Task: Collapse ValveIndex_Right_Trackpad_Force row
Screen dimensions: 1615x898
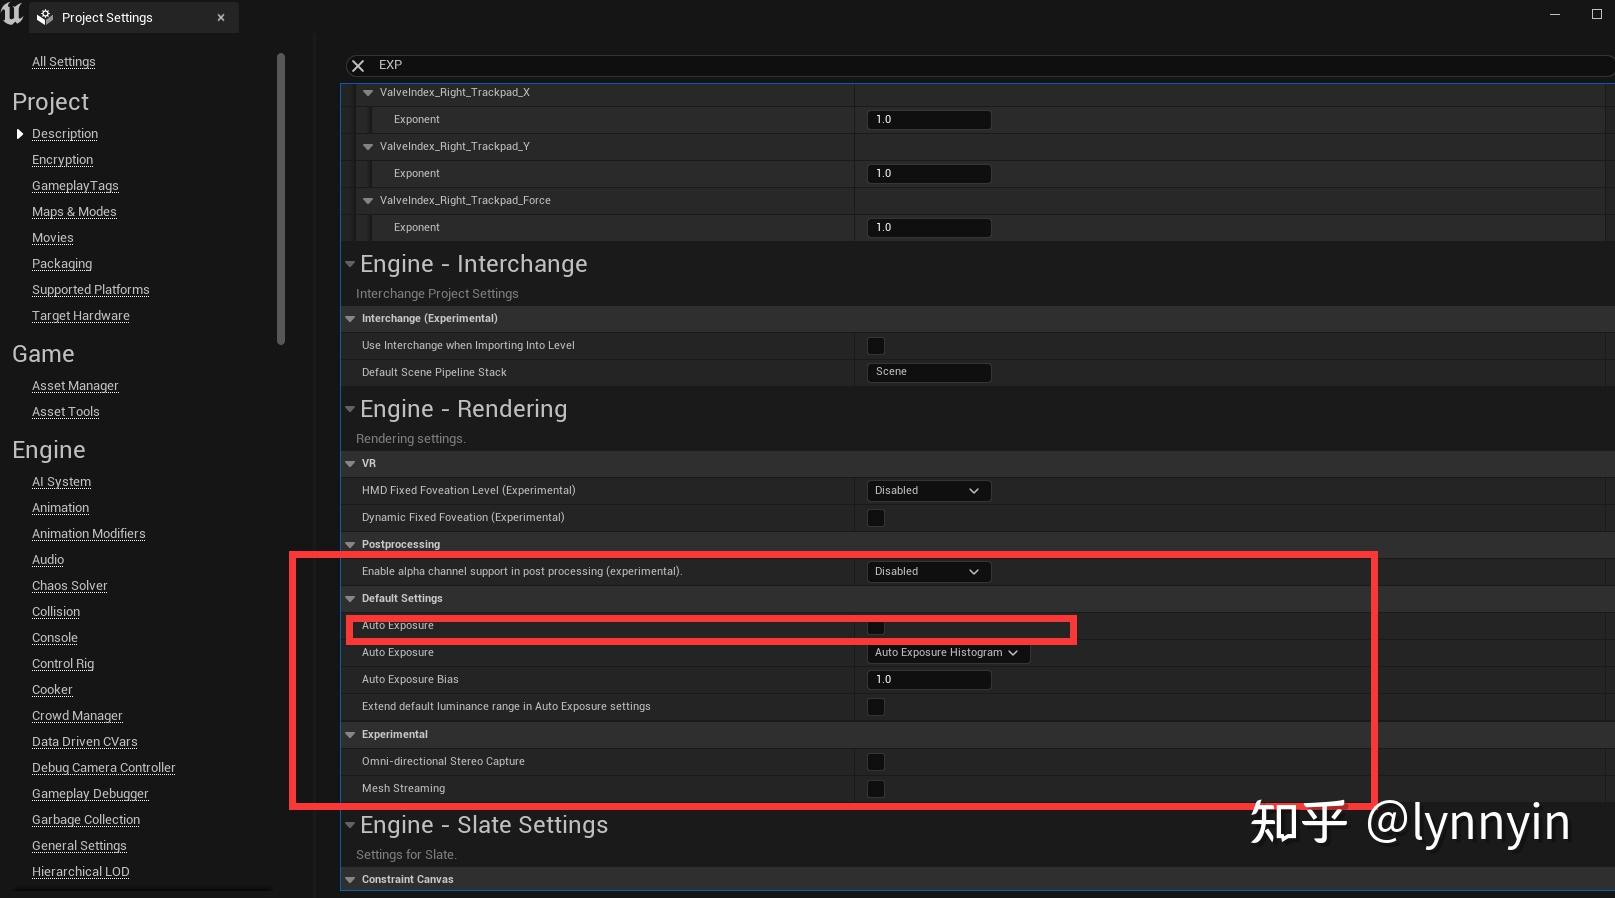Action: 368,200
